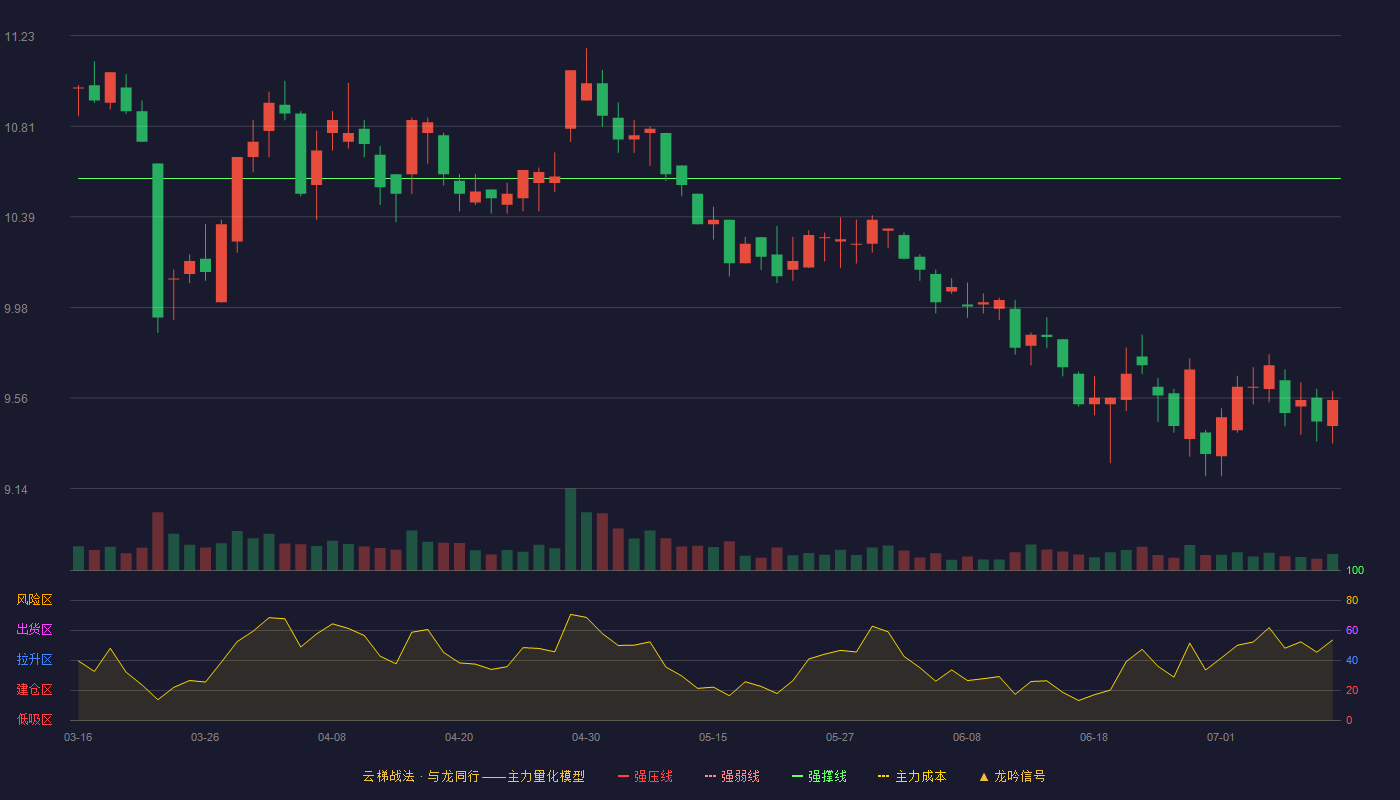Viewport: 1400px width, 800px height.
Task: Toggle the 主力成本 legend entry
Action: (912, 776)
